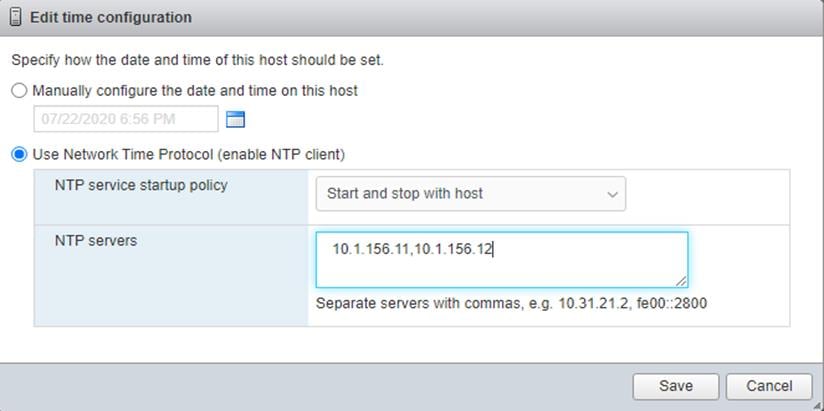Cancel the time configuration dialog

(x=769, y=386)
